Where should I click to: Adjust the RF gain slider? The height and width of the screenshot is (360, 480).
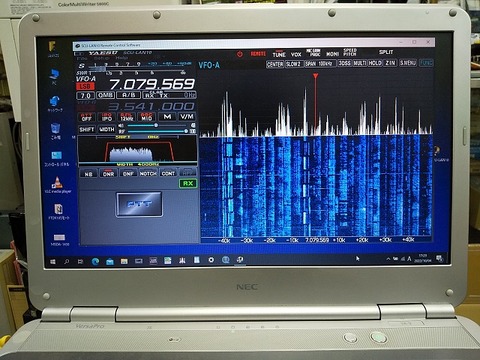pyautogui.click(x=156, y=131)
